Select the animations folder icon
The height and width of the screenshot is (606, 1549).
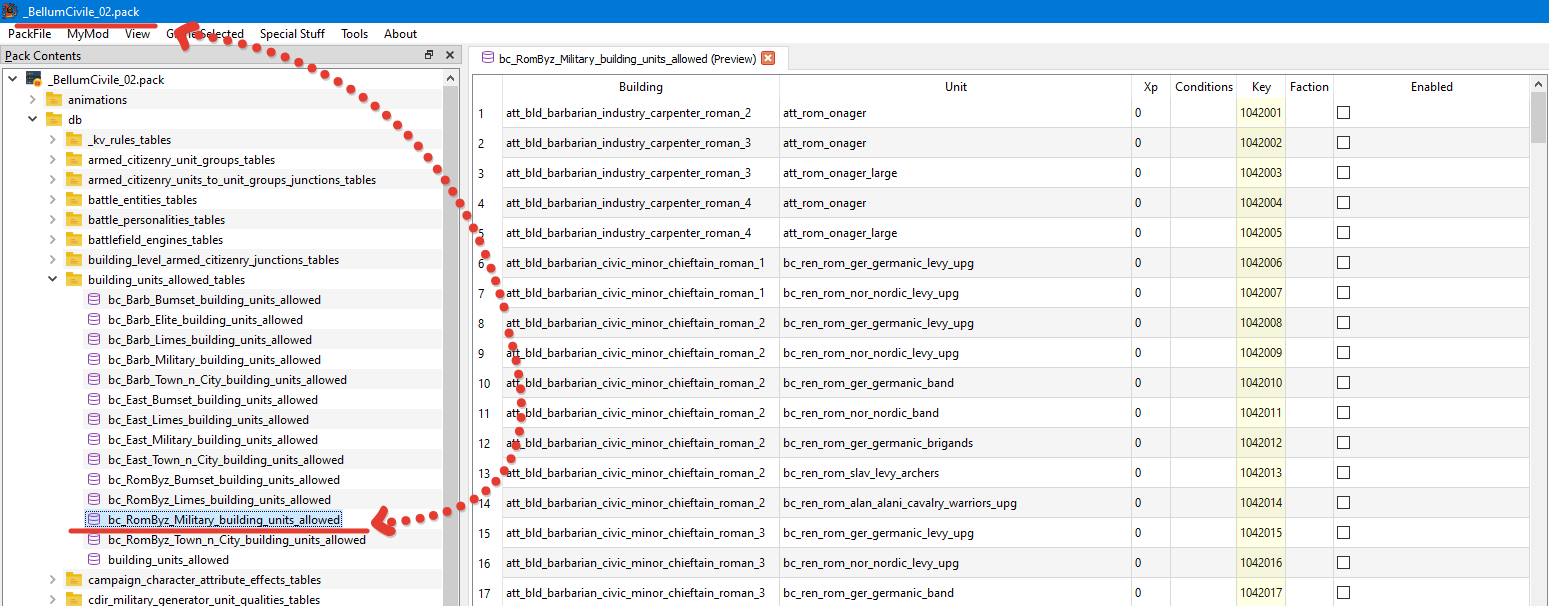pos(54,99)
